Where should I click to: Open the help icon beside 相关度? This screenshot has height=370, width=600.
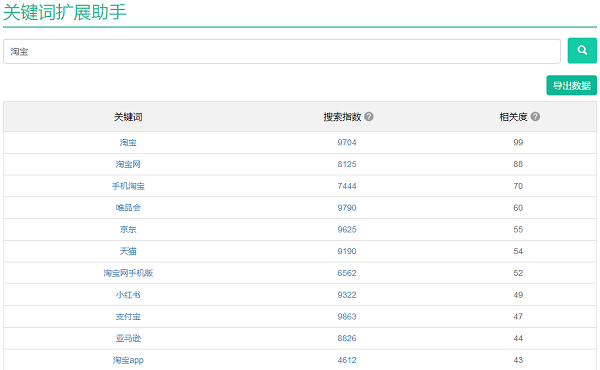[535, 117]
